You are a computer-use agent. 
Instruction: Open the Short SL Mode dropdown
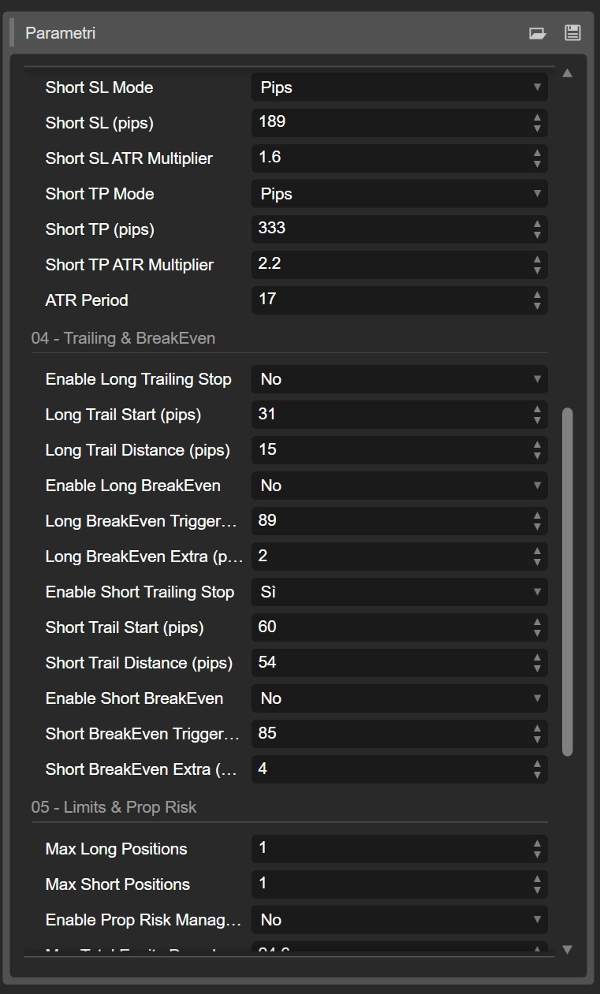click(399, 88)
